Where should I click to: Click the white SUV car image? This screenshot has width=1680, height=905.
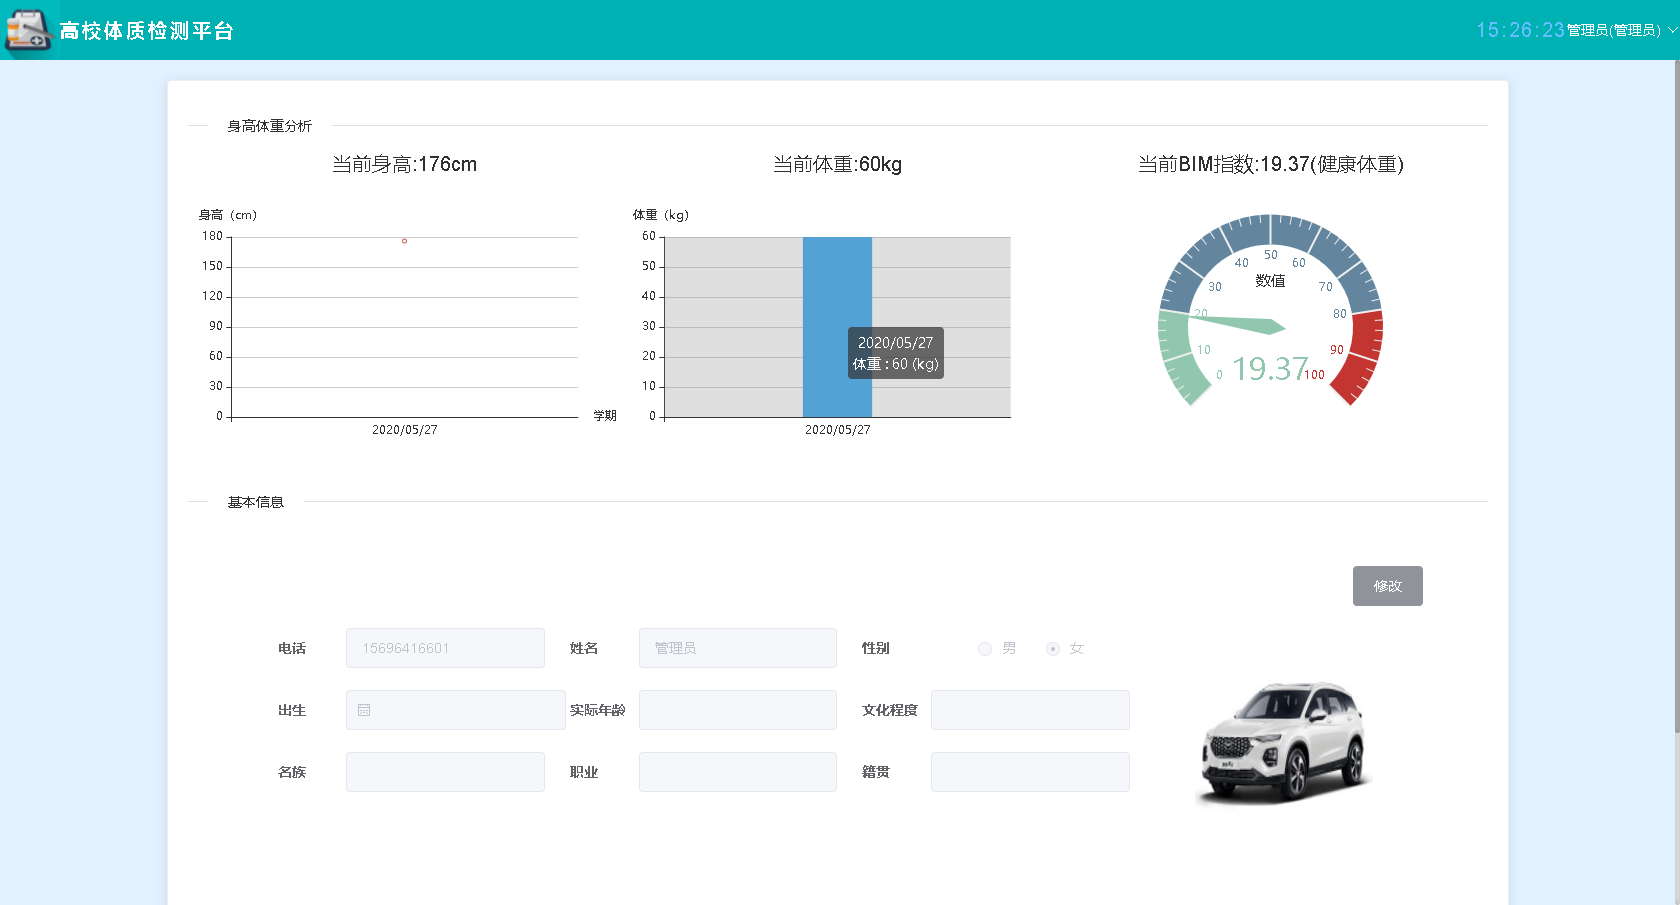pyautogui.click(x=1284, y=744)
